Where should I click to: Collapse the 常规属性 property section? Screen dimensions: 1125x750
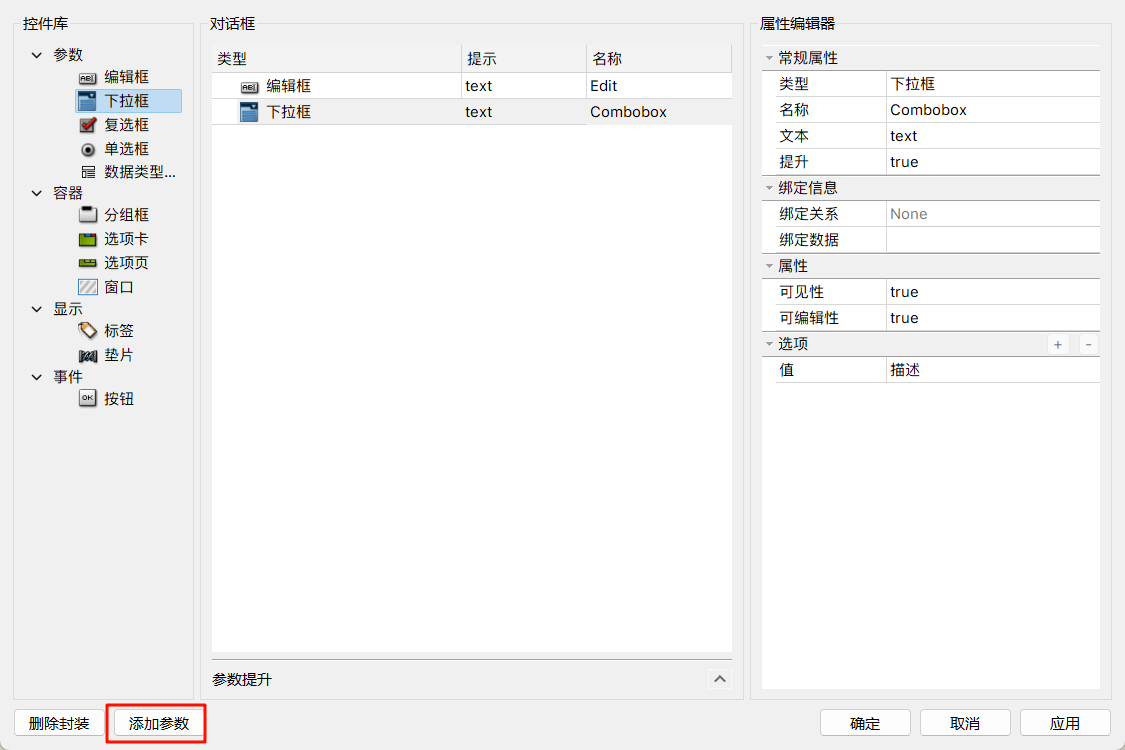tap(769, 58)
